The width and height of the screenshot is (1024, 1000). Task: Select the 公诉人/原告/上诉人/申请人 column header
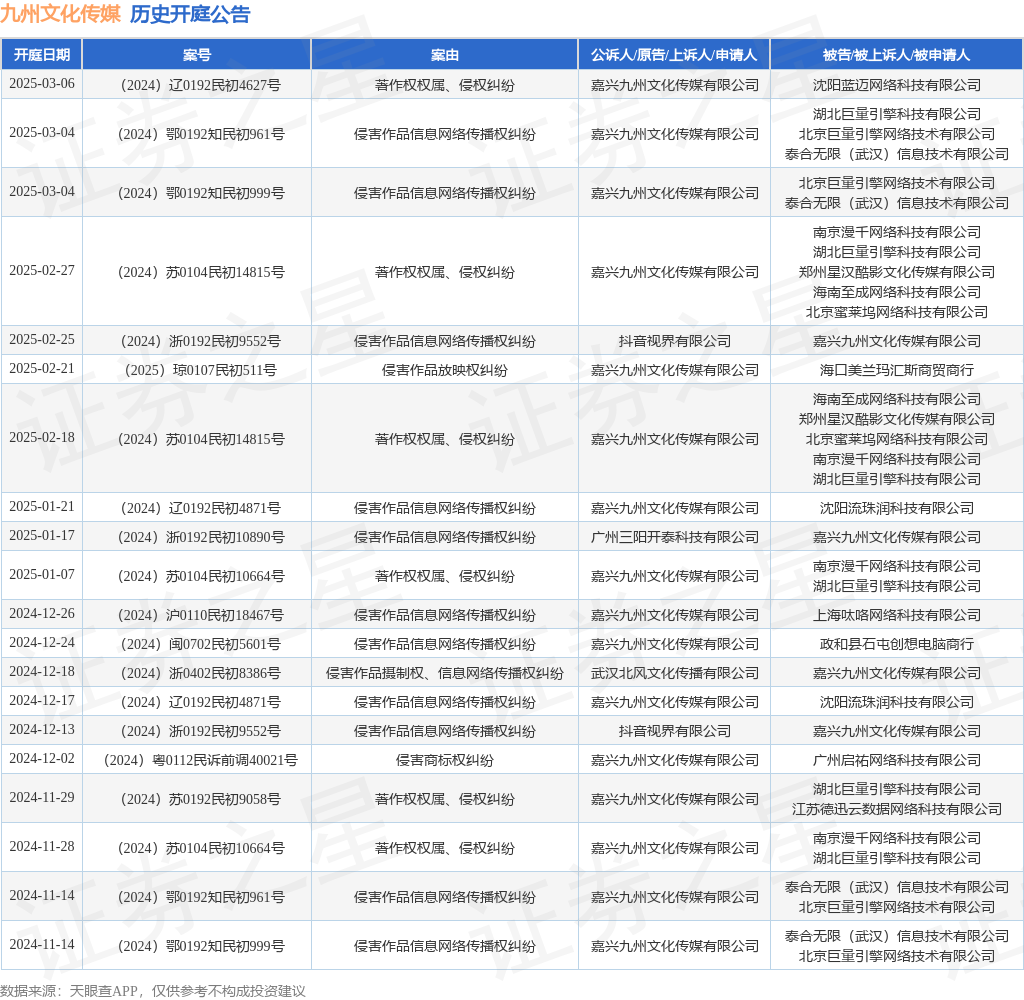pos(674,55)
